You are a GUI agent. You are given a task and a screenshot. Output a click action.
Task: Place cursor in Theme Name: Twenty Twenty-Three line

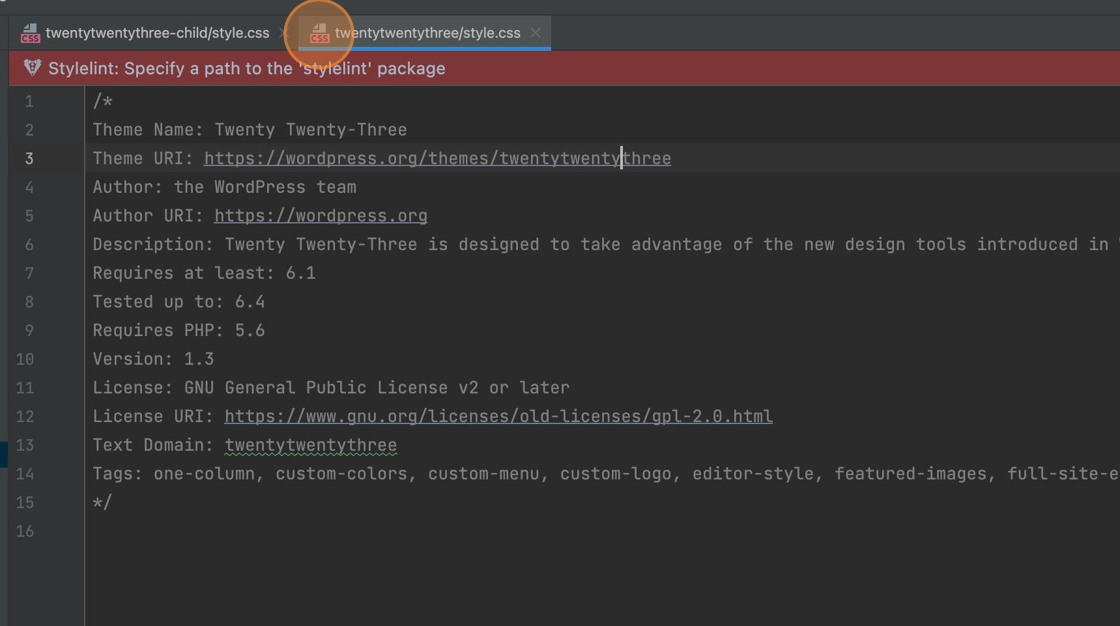tap(249, 130)
